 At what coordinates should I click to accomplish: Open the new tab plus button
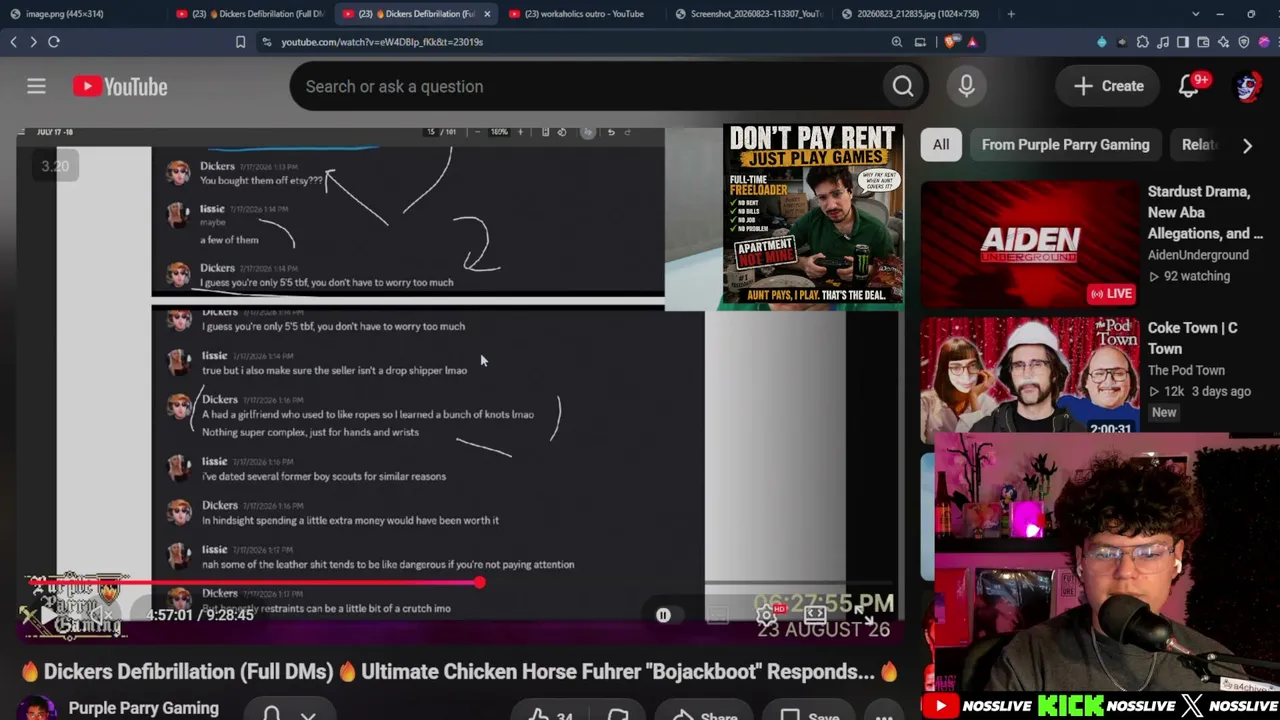pyautogui.click(x=1011, y=14)
